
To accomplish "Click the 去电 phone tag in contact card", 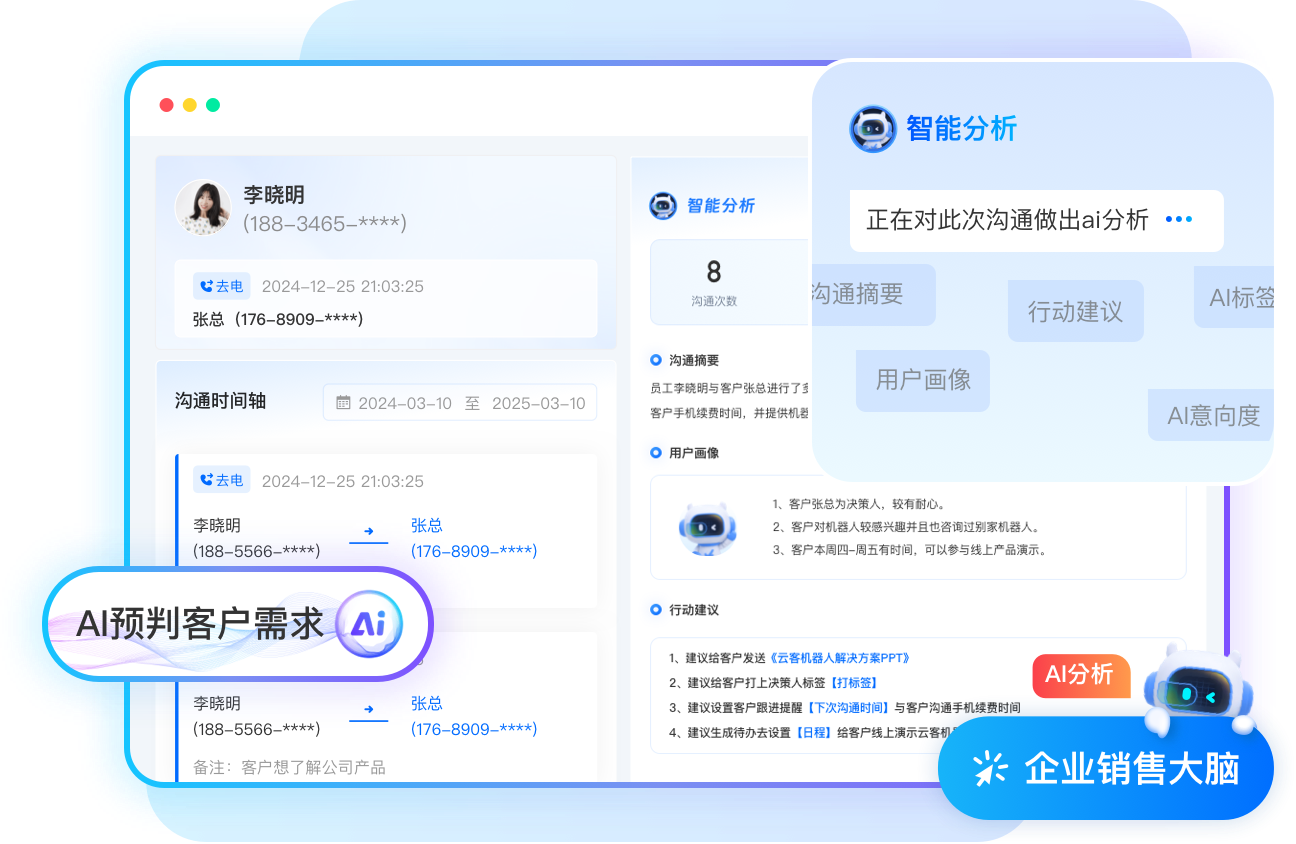I will 222,286.
